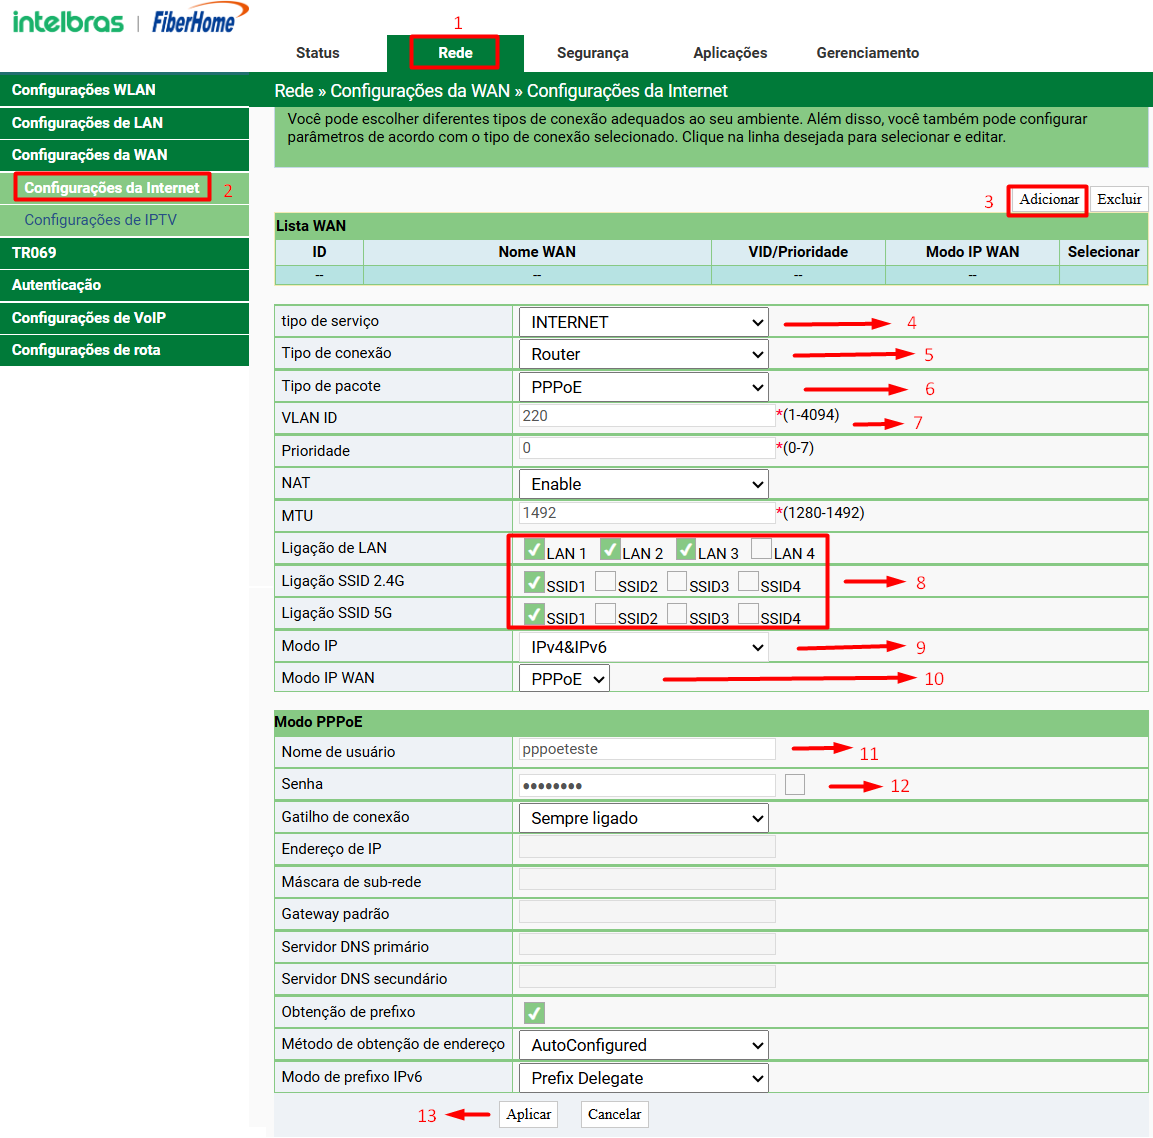1153x1138 pixels.
Task: Switch to the Rede tab
Action: click(x=455, y=53)
